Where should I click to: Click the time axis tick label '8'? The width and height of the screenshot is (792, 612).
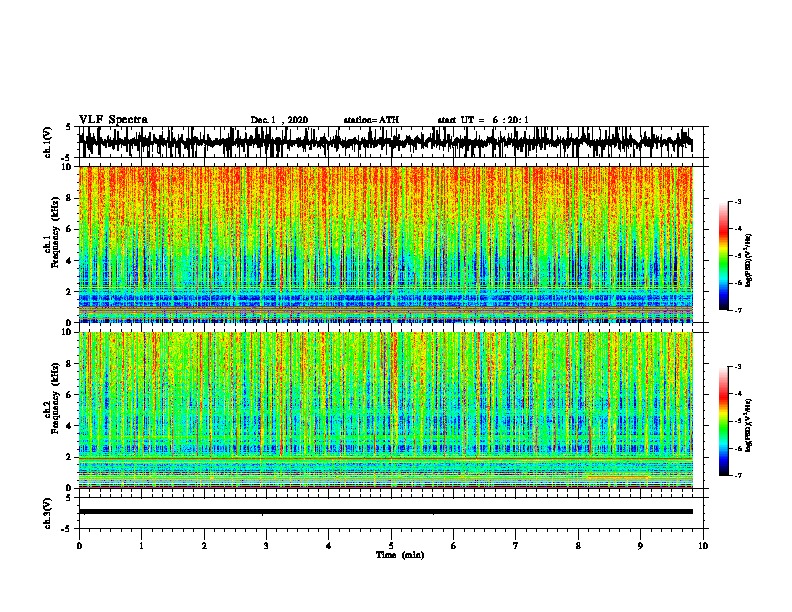(x=578, y=546)
